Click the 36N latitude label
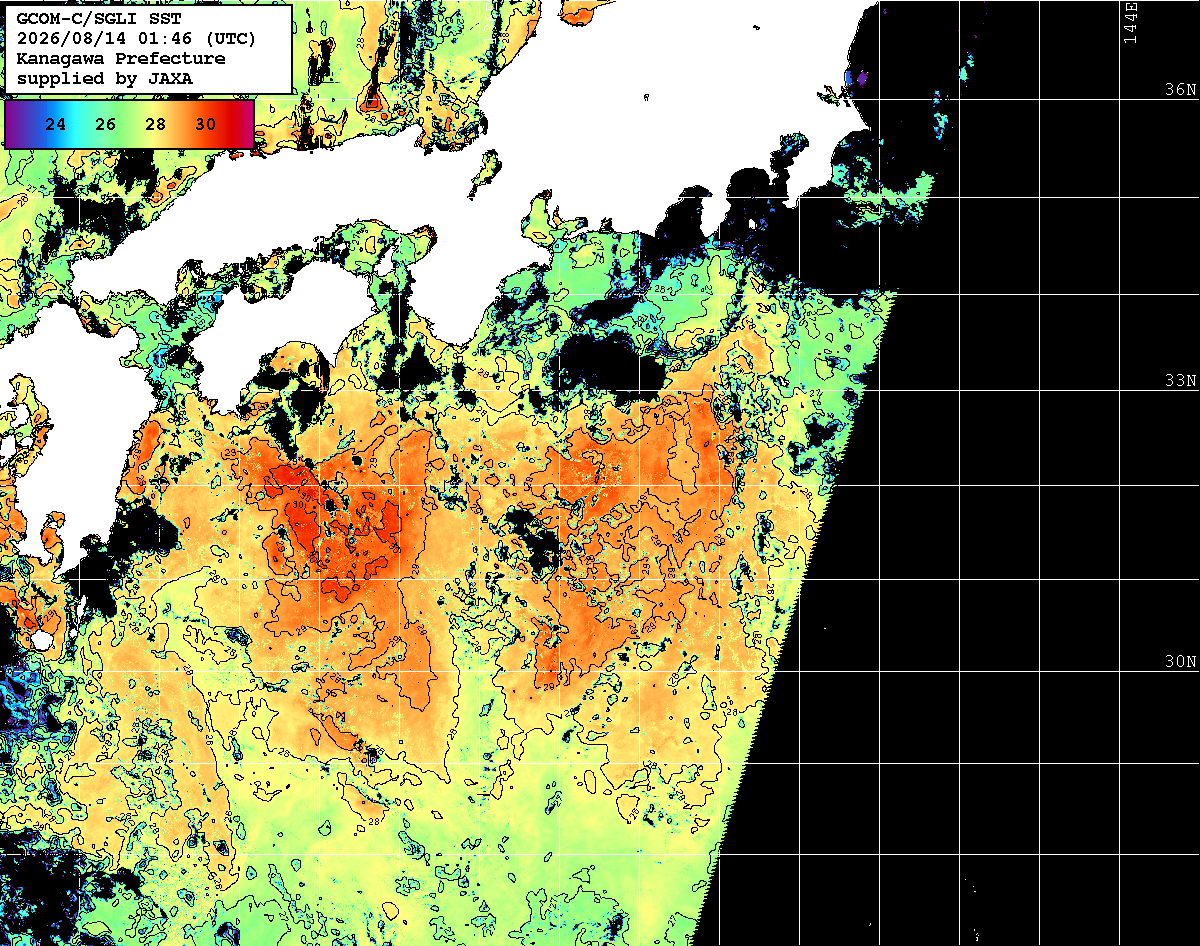The width and height of the screenshot is (1200, 946). 1180,90
